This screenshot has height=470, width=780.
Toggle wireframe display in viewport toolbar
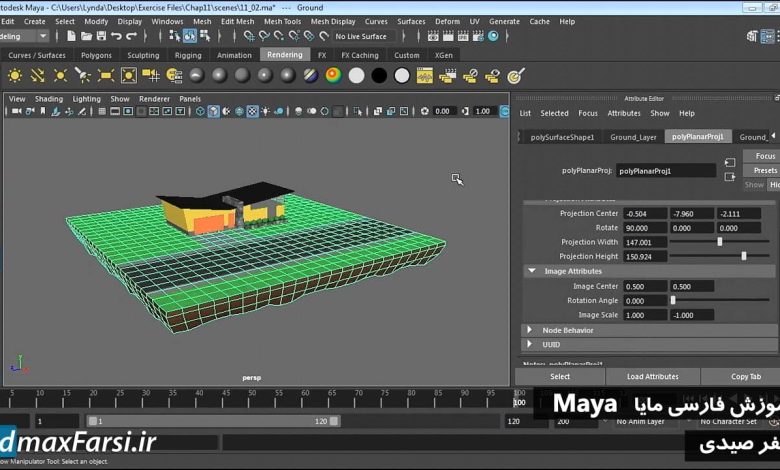199,111
